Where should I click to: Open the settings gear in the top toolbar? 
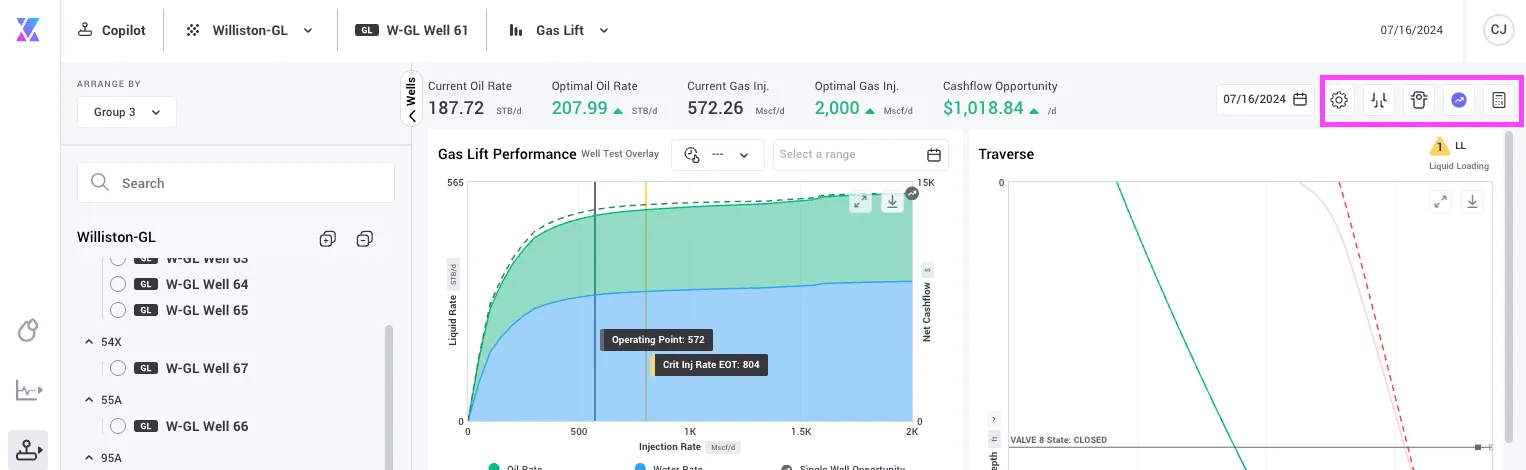1340,100
